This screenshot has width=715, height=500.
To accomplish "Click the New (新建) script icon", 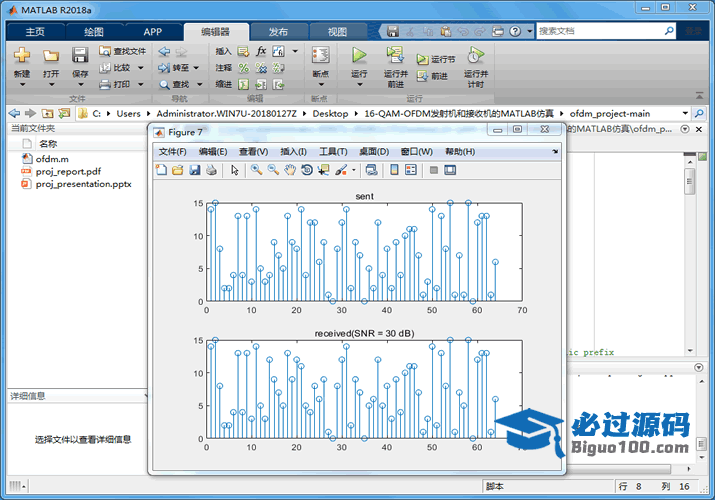I will point(21,56).
